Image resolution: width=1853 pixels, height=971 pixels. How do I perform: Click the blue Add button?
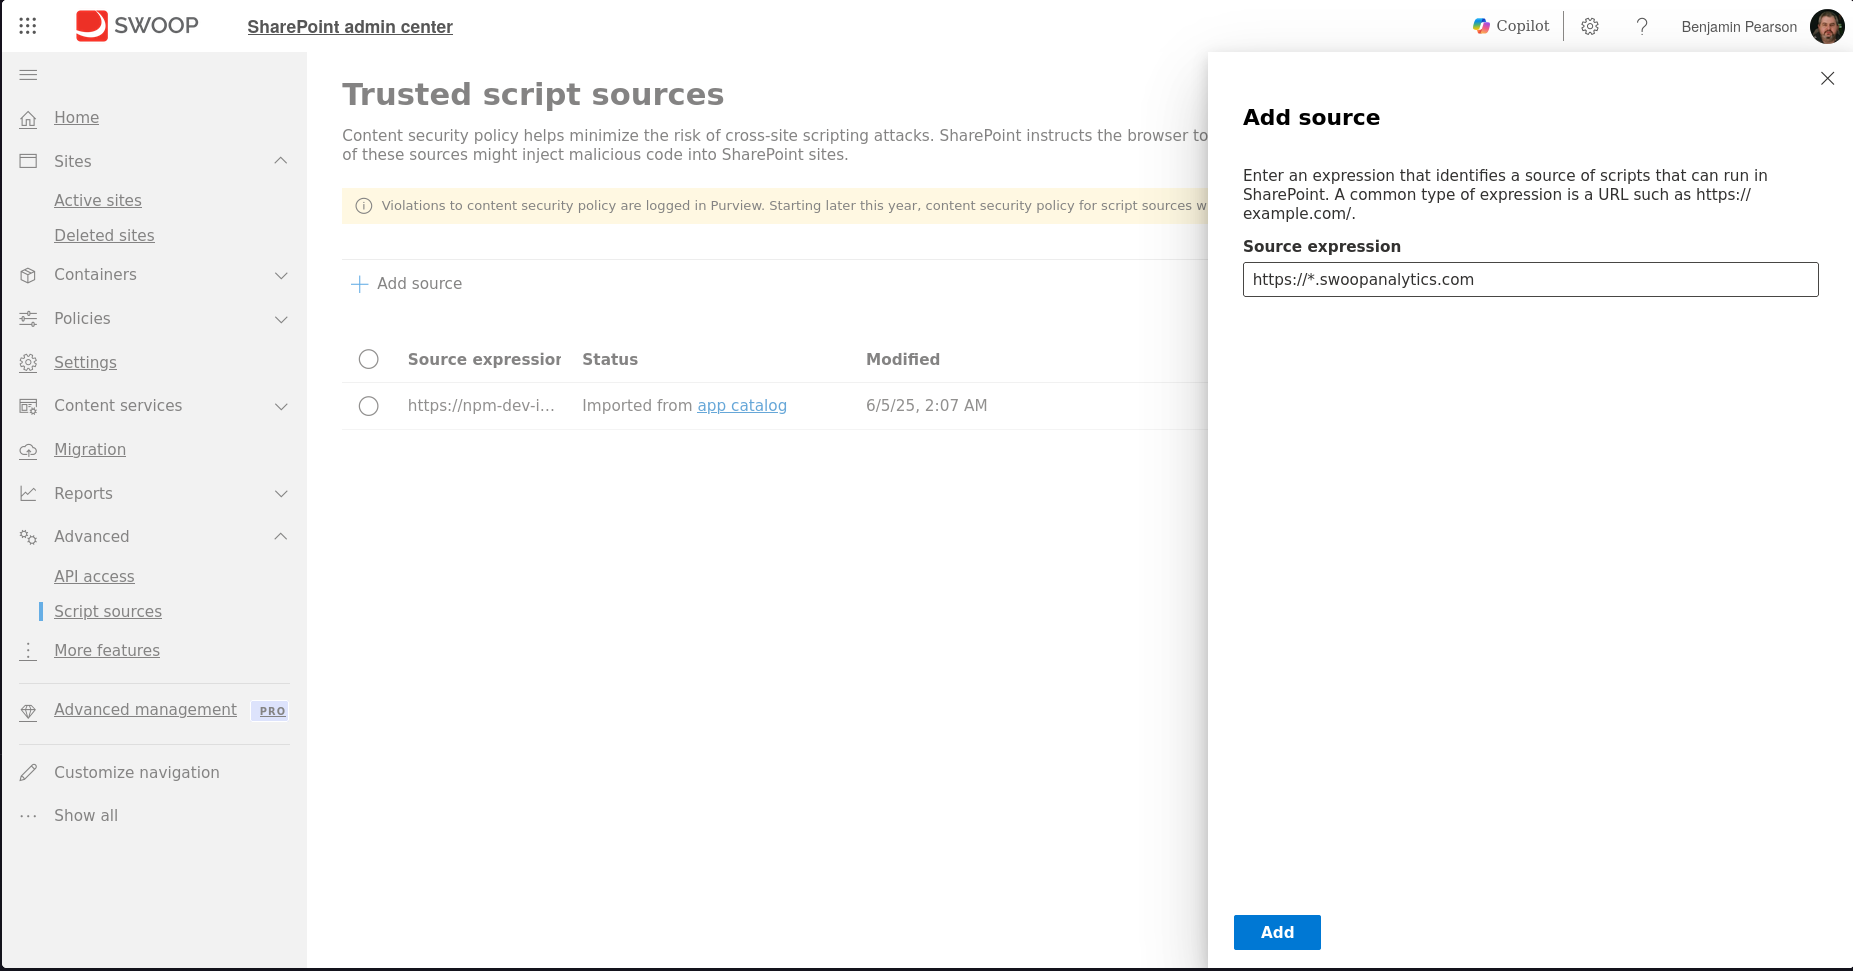[x=1277, y=932]
